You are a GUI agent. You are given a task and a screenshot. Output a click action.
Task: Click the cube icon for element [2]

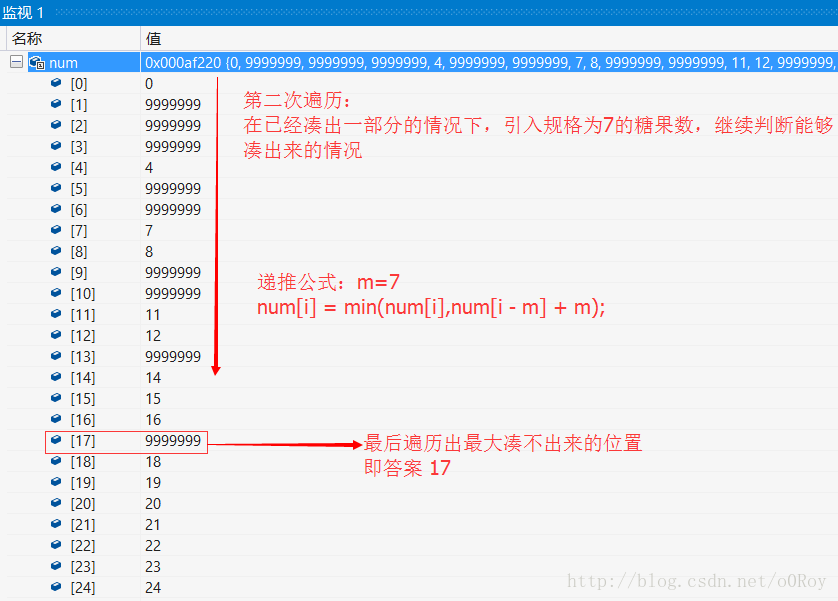(x=56, y=124)
